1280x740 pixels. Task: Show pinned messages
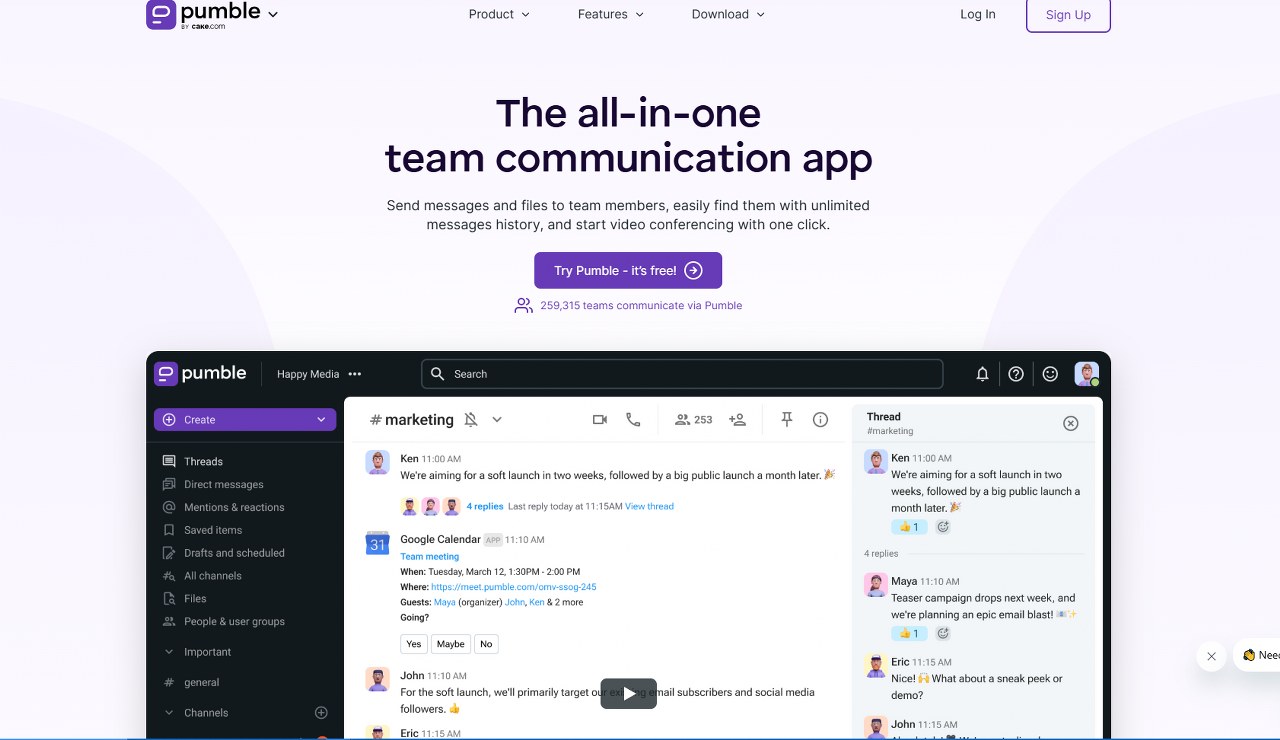(x=787, y=420)
